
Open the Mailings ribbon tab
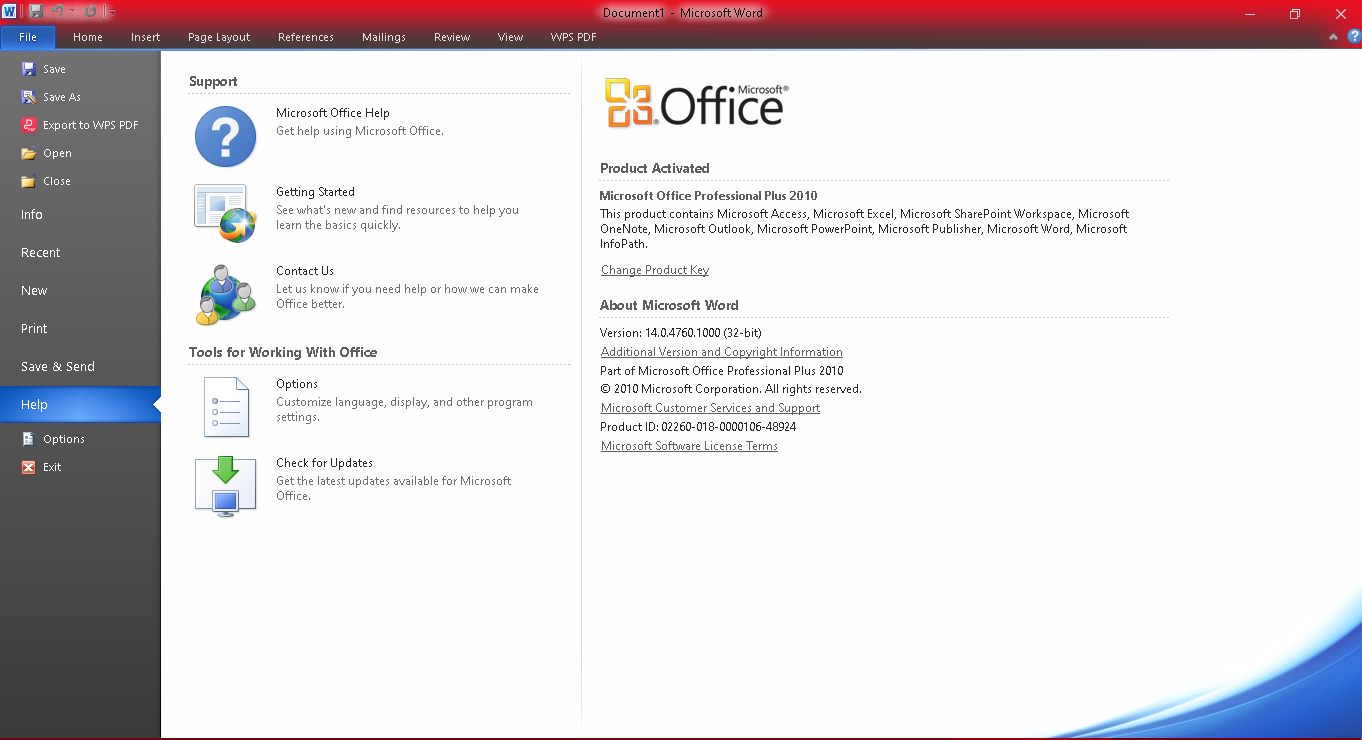coord(383,36)
